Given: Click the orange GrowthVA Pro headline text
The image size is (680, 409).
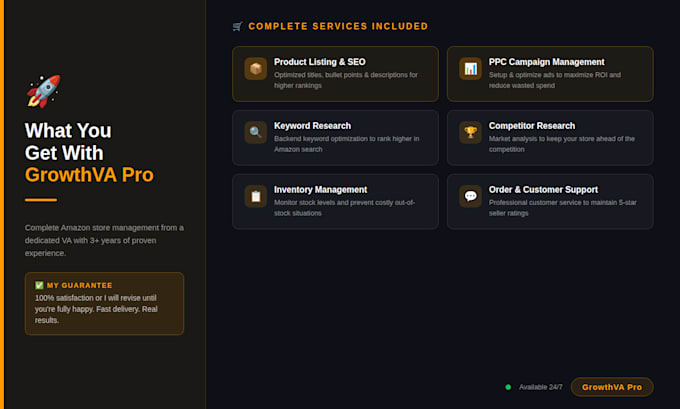Looking at the screenshot, I should (89, 175).
